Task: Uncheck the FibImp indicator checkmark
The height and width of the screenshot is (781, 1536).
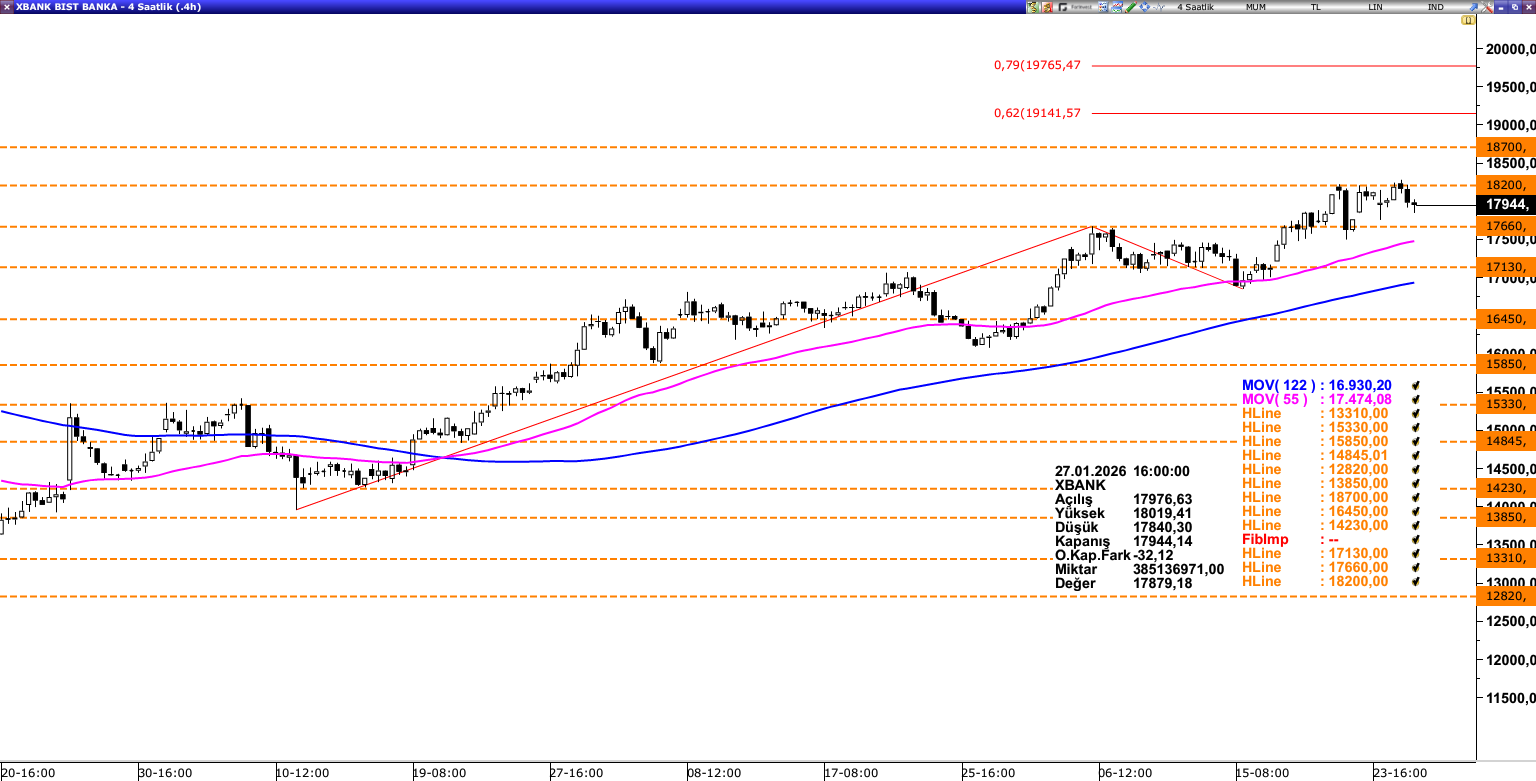Action: point(1415,540)
